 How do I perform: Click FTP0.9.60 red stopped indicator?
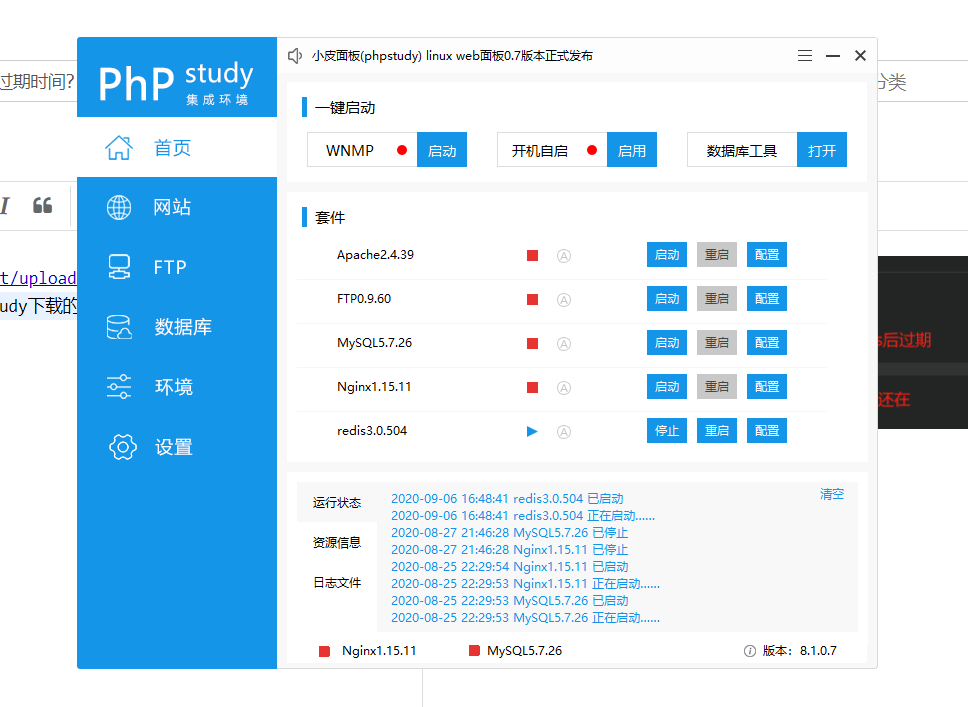tap(533, 299)
